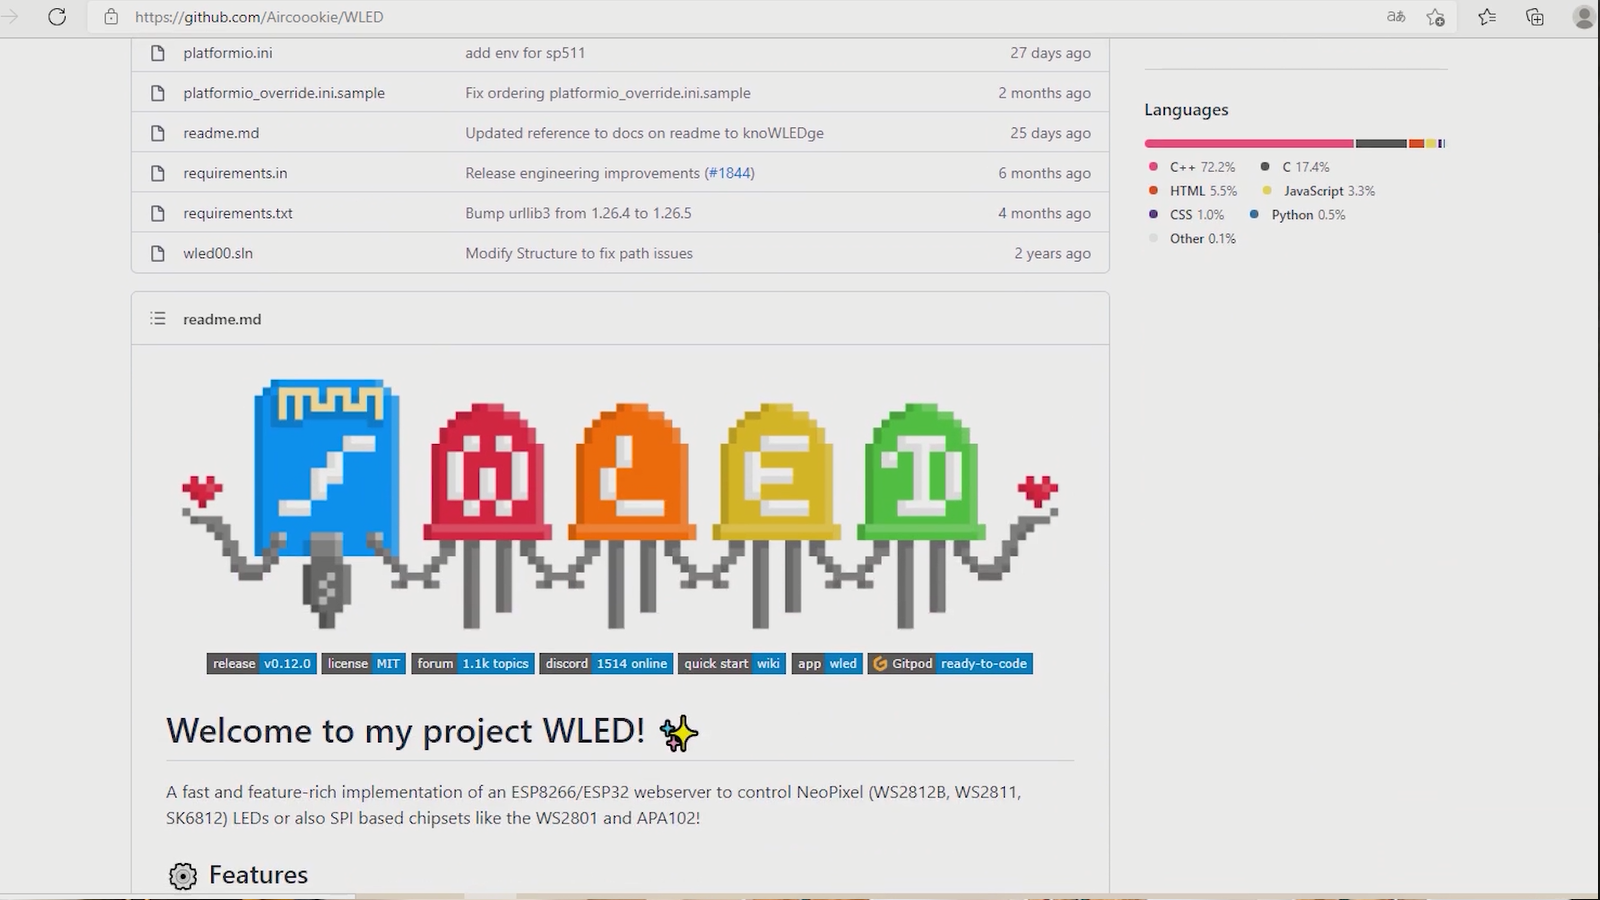Click the quick start wiki badge

point(731,663)
